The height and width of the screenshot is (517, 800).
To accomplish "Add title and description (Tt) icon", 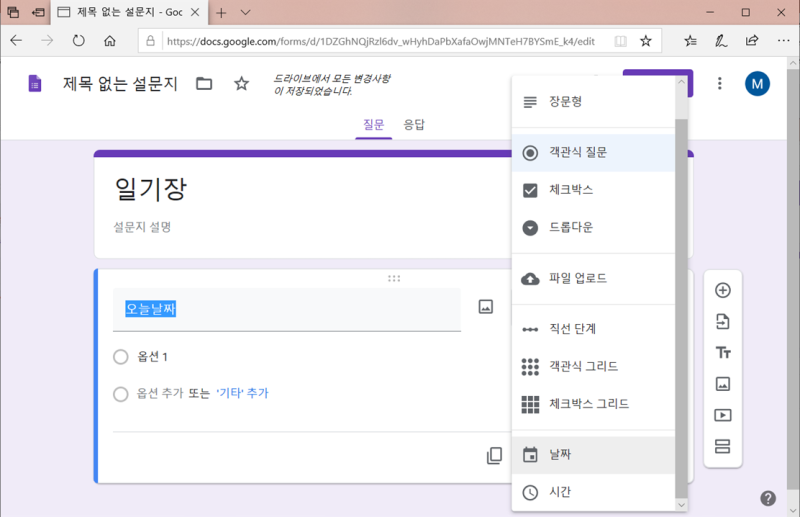I will point(722,353).
